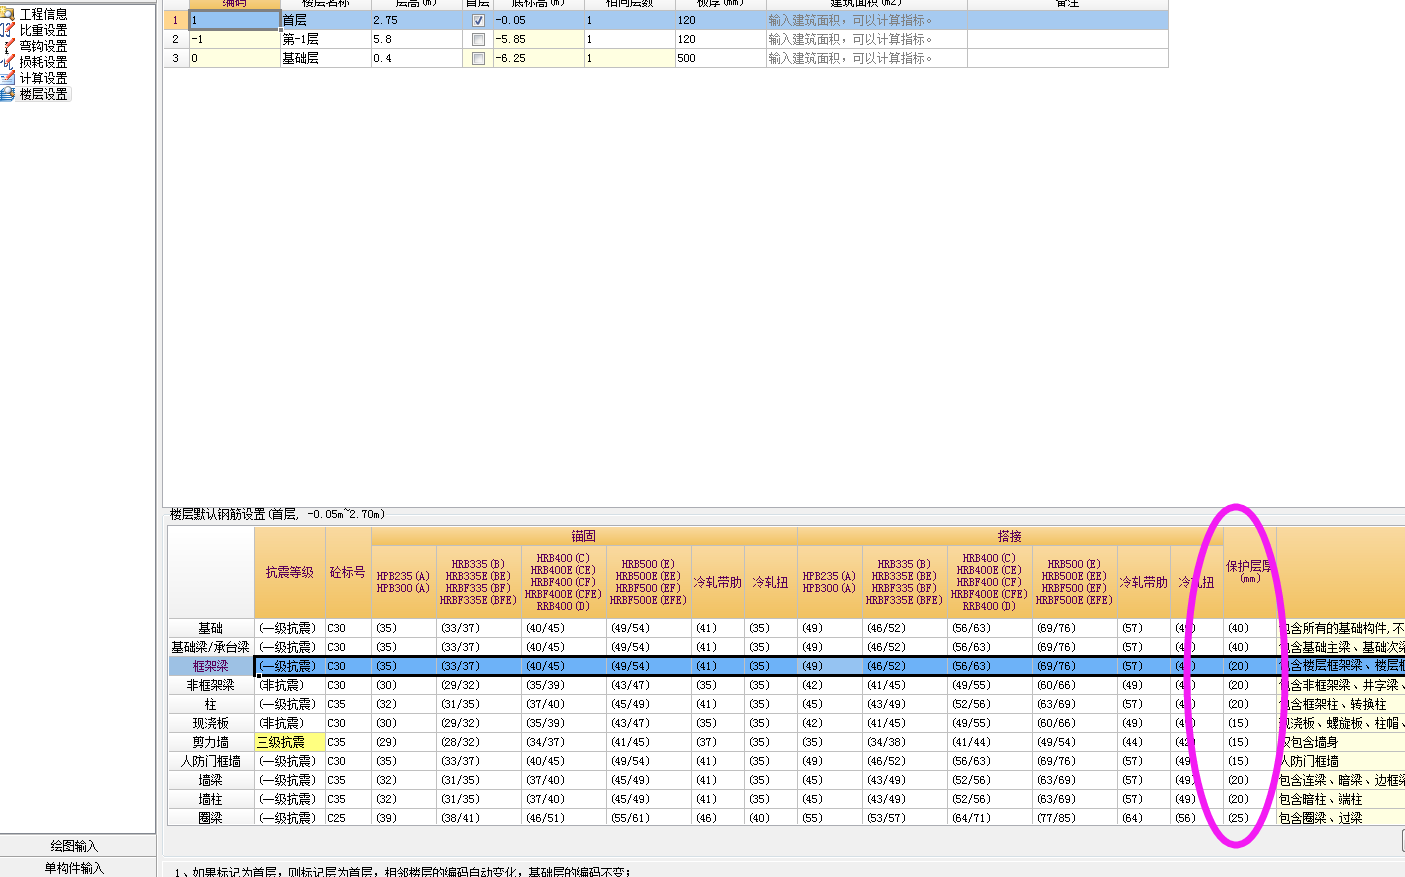The height and width of the screenshot is (877, 1405).
Task: Click the 底标高 cell showing -0.05
Action: click(x=538, y=20)
